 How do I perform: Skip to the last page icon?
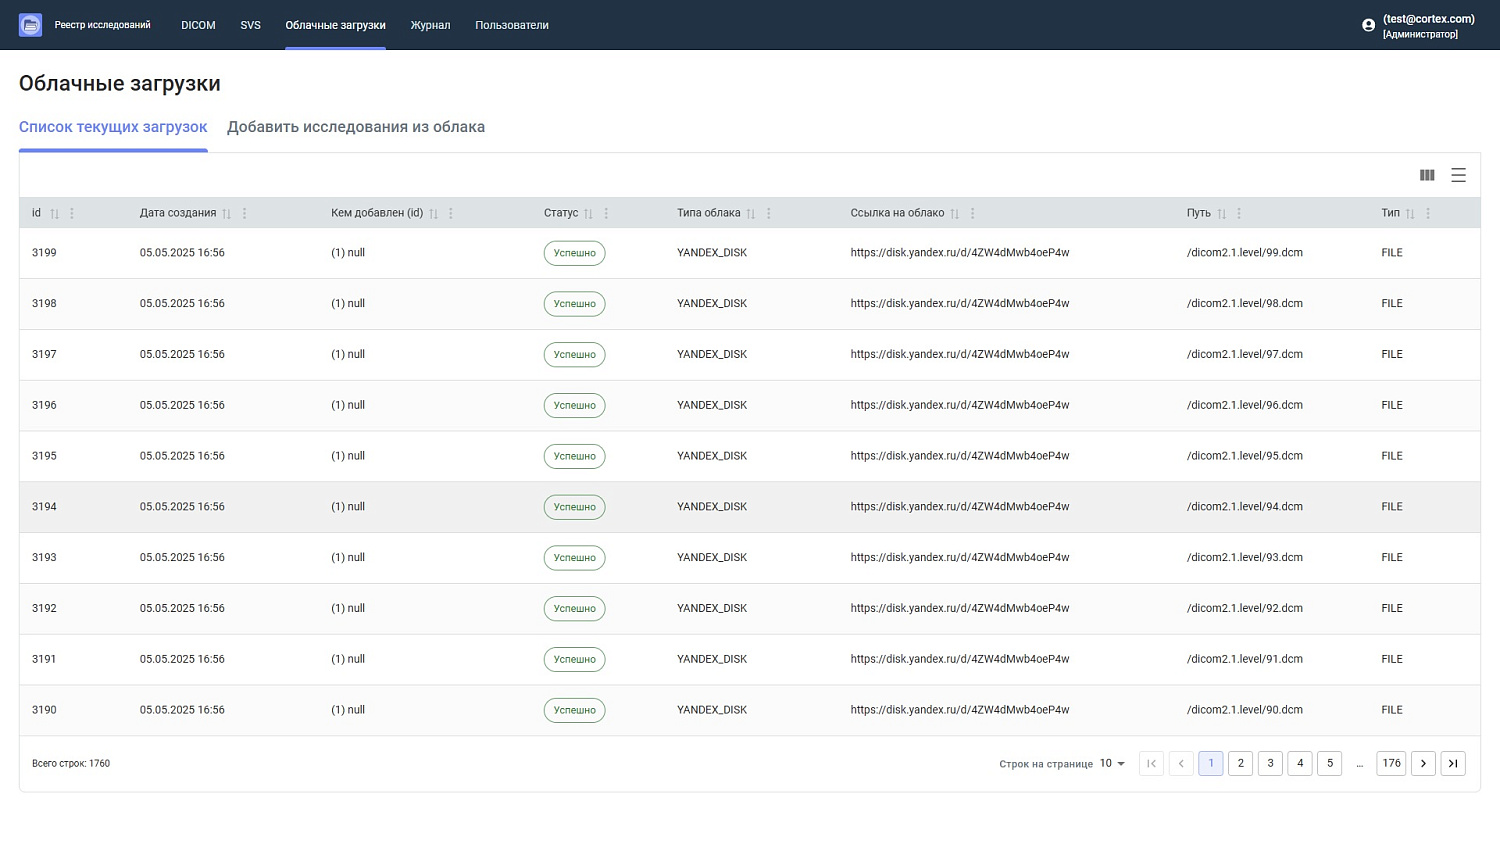click(x=1453, y=763)
